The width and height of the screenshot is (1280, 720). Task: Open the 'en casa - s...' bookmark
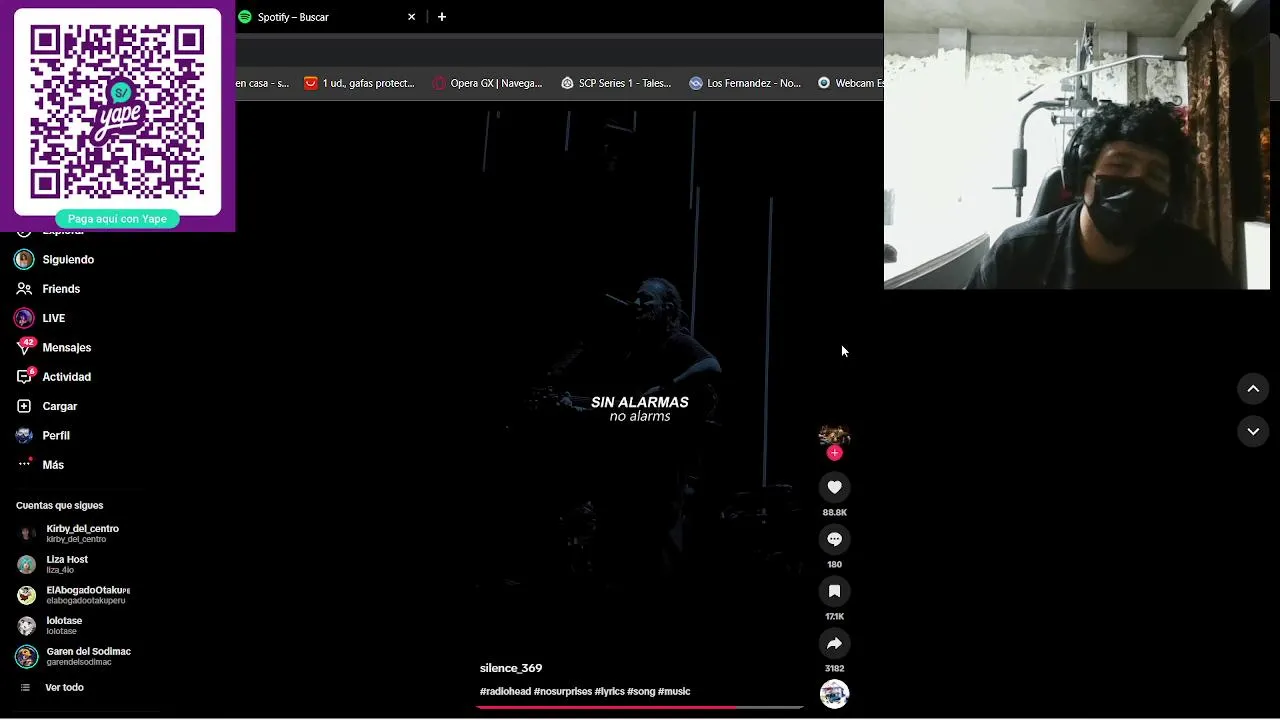click(263, 83)
